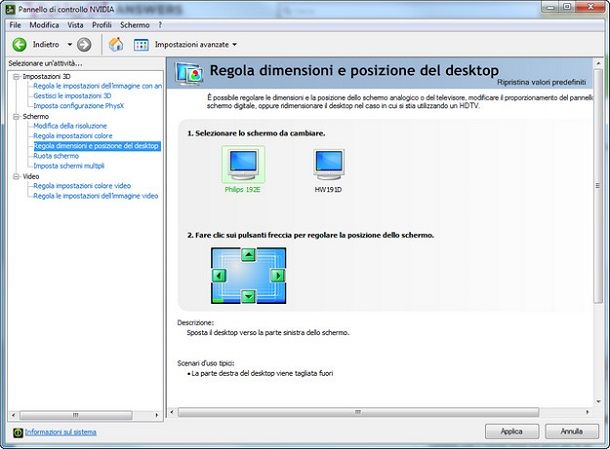Click the grey forward arrow icon
Image resolution: width=610 pixels, height=449 pixels.
(x=84, y=45)
